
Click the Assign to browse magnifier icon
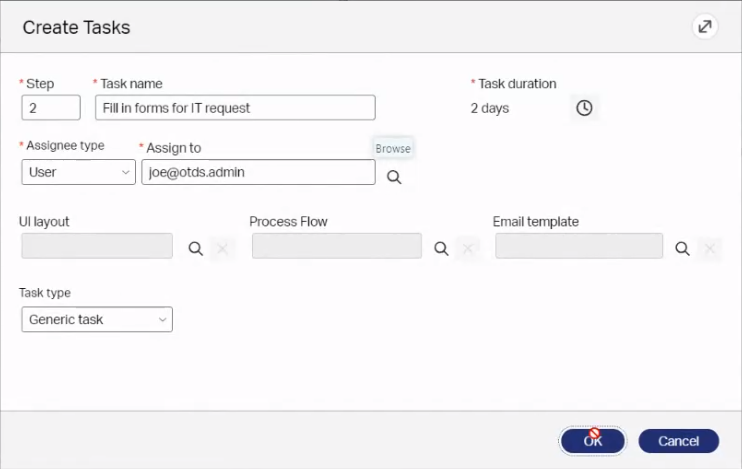point(394,176)
